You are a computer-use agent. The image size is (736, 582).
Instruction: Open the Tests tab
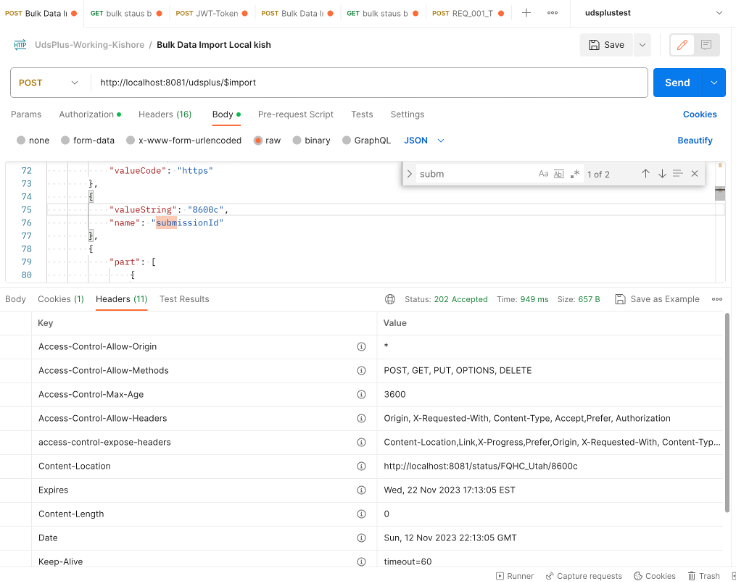tap(362, 115)
